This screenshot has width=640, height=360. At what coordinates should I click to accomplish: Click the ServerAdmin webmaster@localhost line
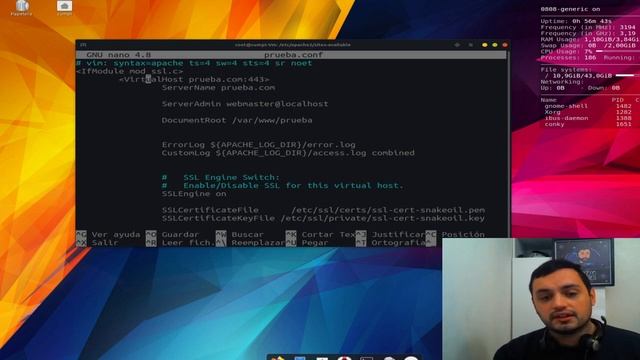[245, 104]
